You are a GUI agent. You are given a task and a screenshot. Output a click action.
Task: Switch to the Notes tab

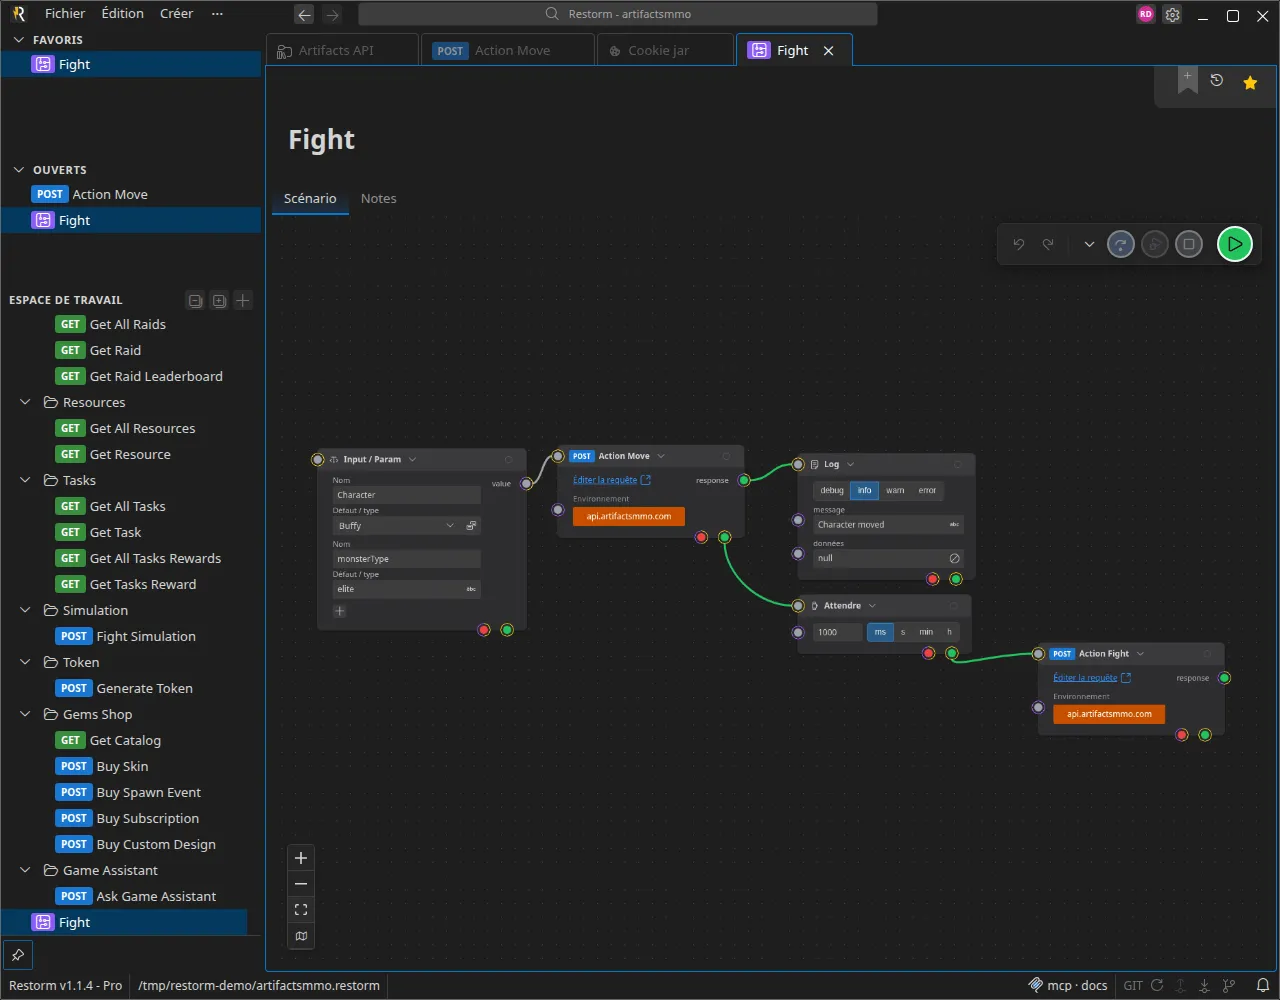[379, 198]
